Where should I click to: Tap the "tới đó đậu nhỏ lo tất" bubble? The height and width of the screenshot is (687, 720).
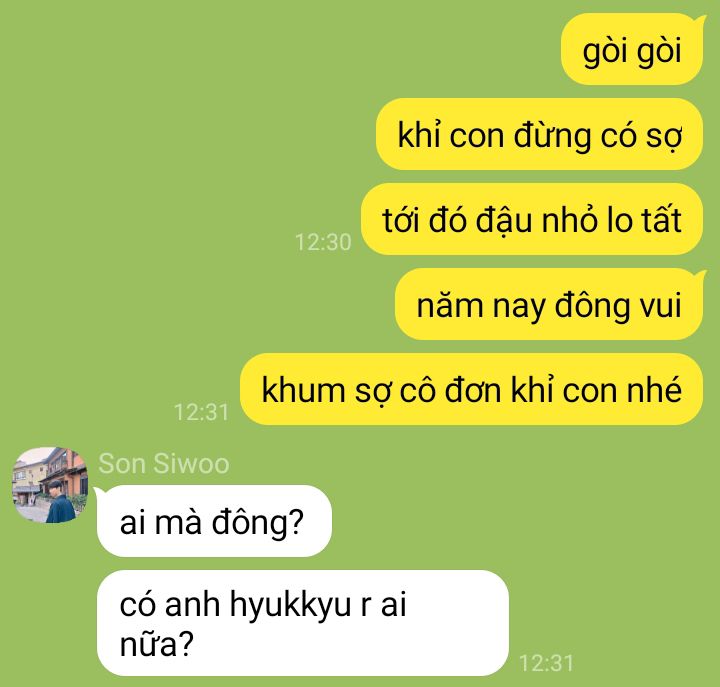tap(532, 219)
